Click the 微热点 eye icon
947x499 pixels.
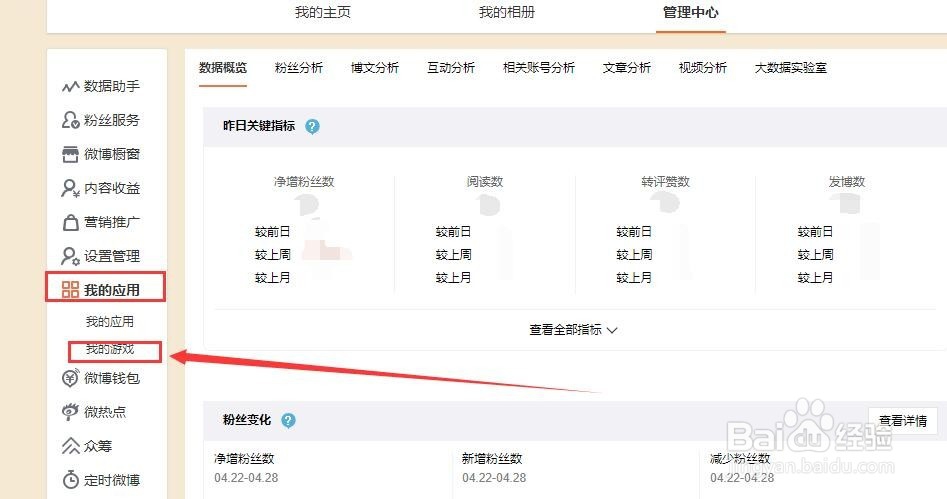(x=70, y=412)
